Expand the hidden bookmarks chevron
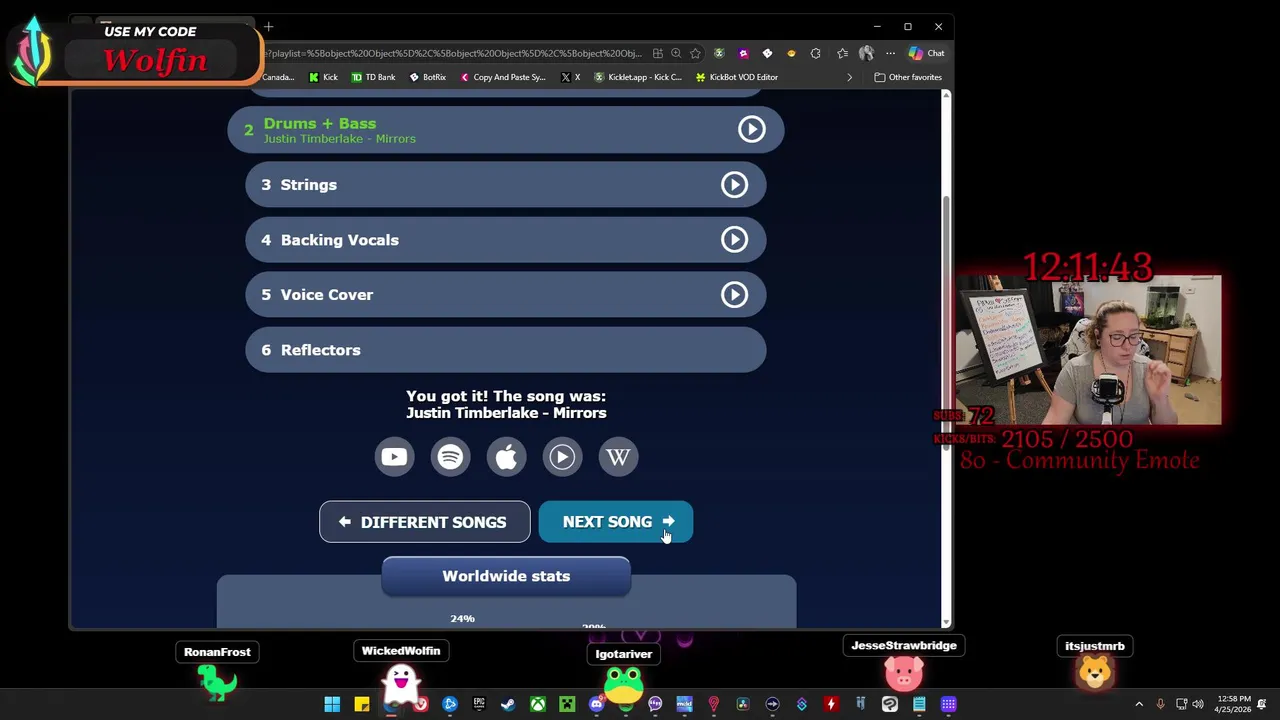1280x720 pixels. (849, 77)
